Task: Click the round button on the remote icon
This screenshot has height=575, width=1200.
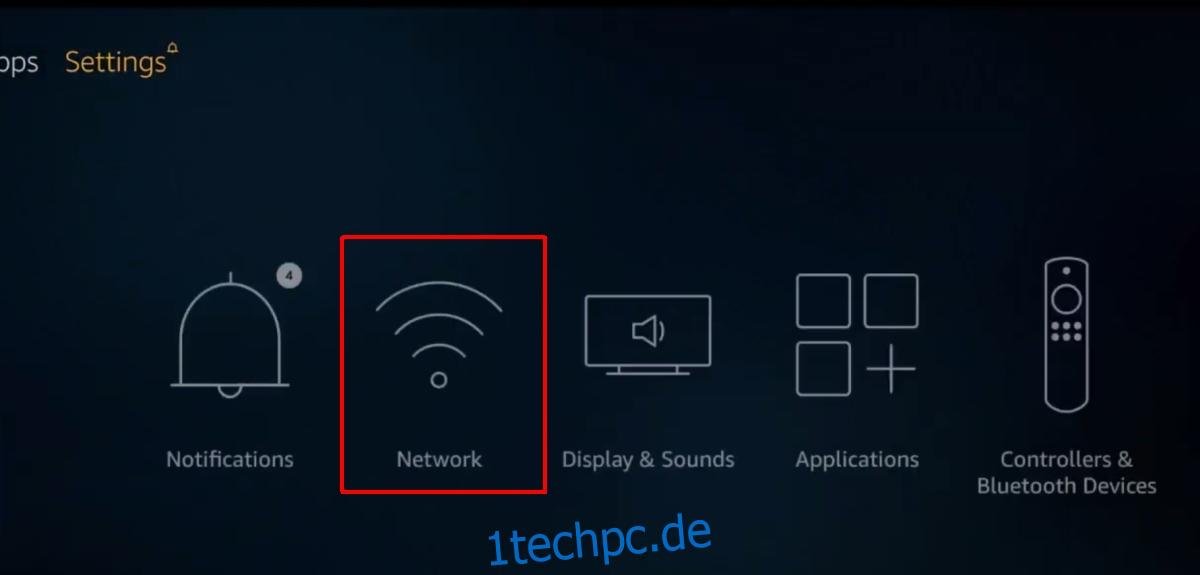Action: coord(1066,298)
